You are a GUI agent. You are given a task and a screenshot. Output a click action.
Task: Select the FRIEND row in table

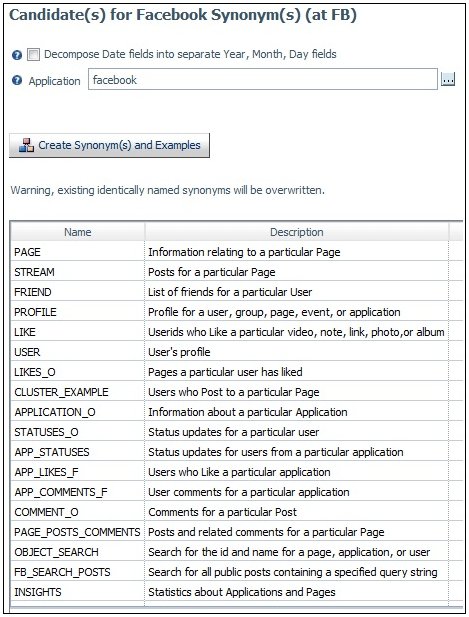tap(236, 292)
